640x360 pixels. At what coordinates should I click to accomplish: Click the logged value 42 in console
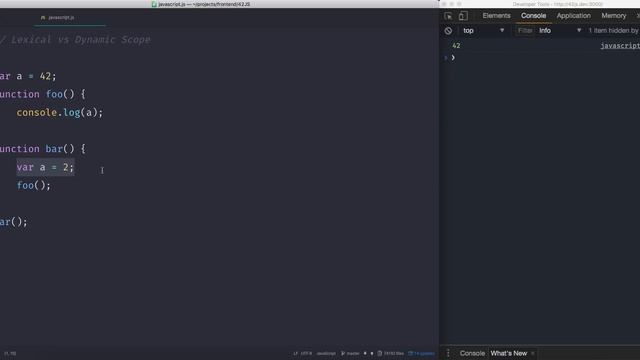coord(456,46)
